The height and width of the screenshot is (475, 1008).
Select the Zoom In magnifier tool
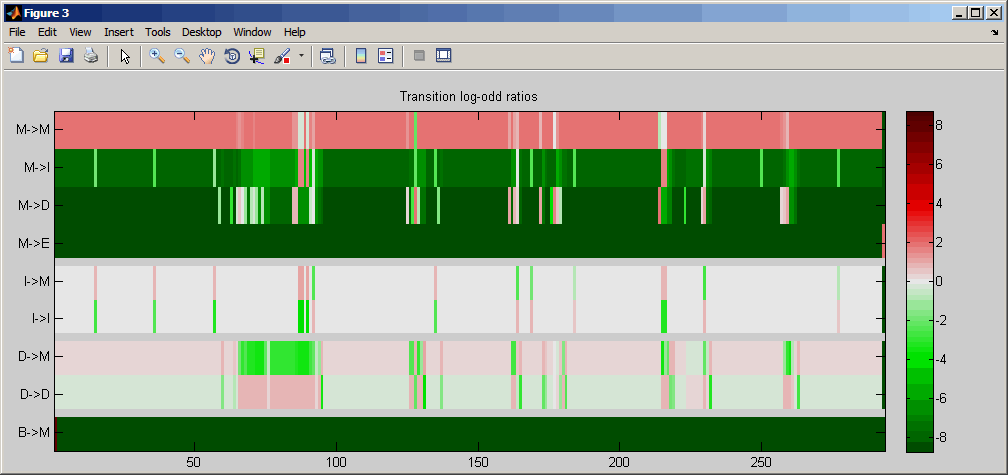157,56
